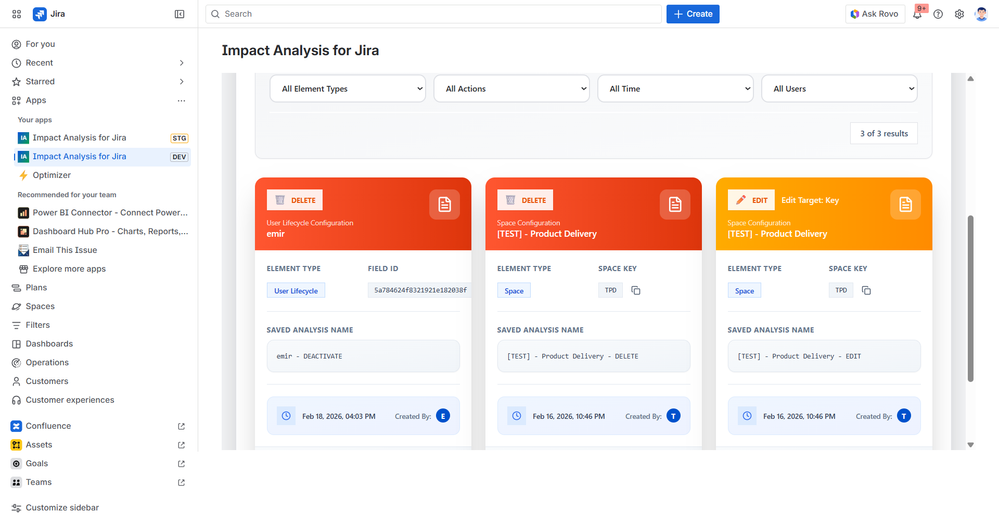Open Assets external link icon
This screenshot has height=524, width=999.
coord(182,445)
